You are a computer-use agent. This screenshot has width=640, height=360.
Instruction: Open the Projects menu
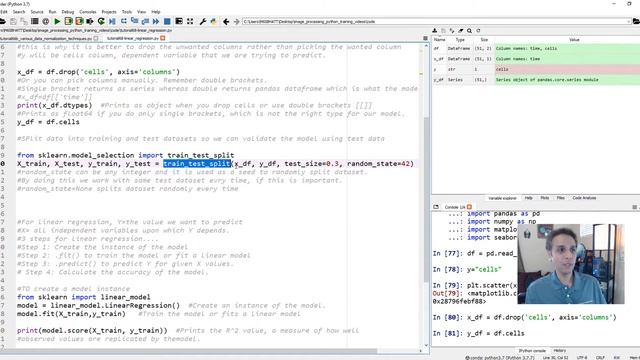click(x=109, y=12)
